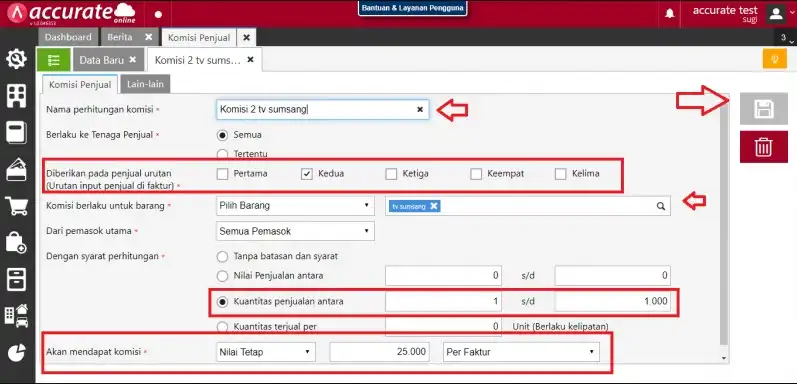Click the commission amount field 25.000
This screenshot has height=384, width=797.
tap(379, 352)
